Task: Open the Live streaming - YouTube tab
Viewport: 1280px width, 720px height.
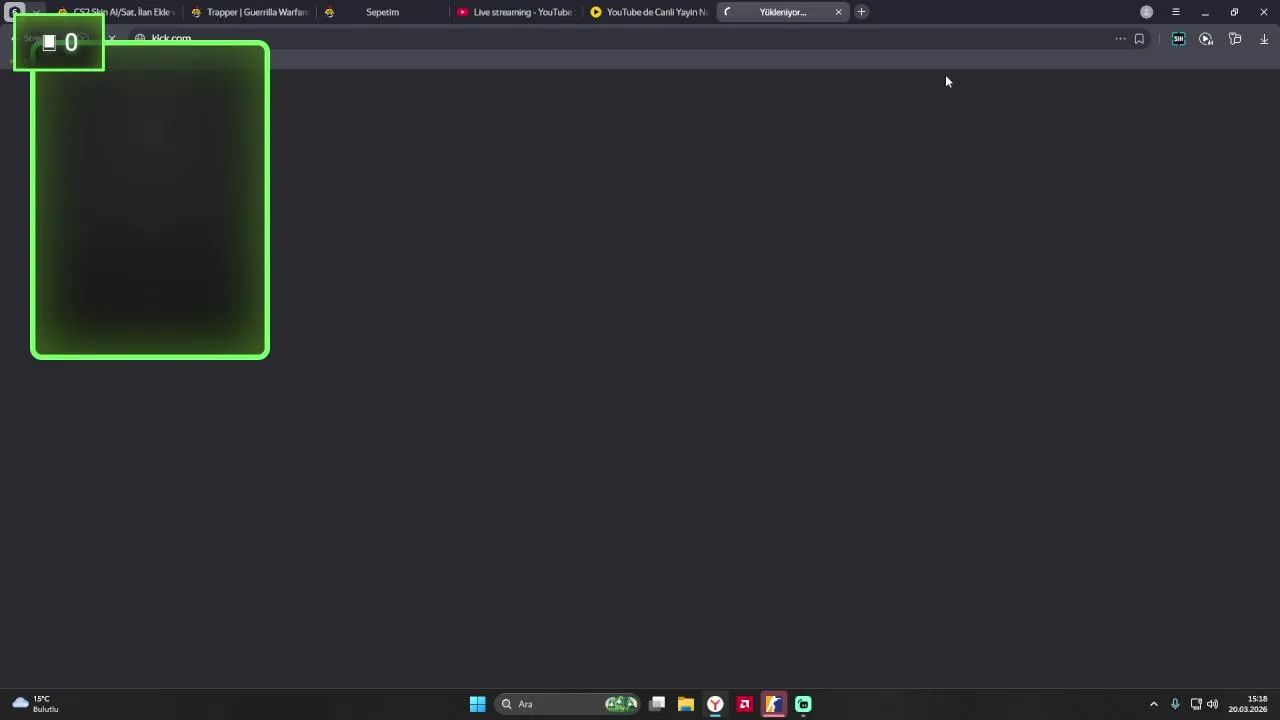Action: (514, 12)
